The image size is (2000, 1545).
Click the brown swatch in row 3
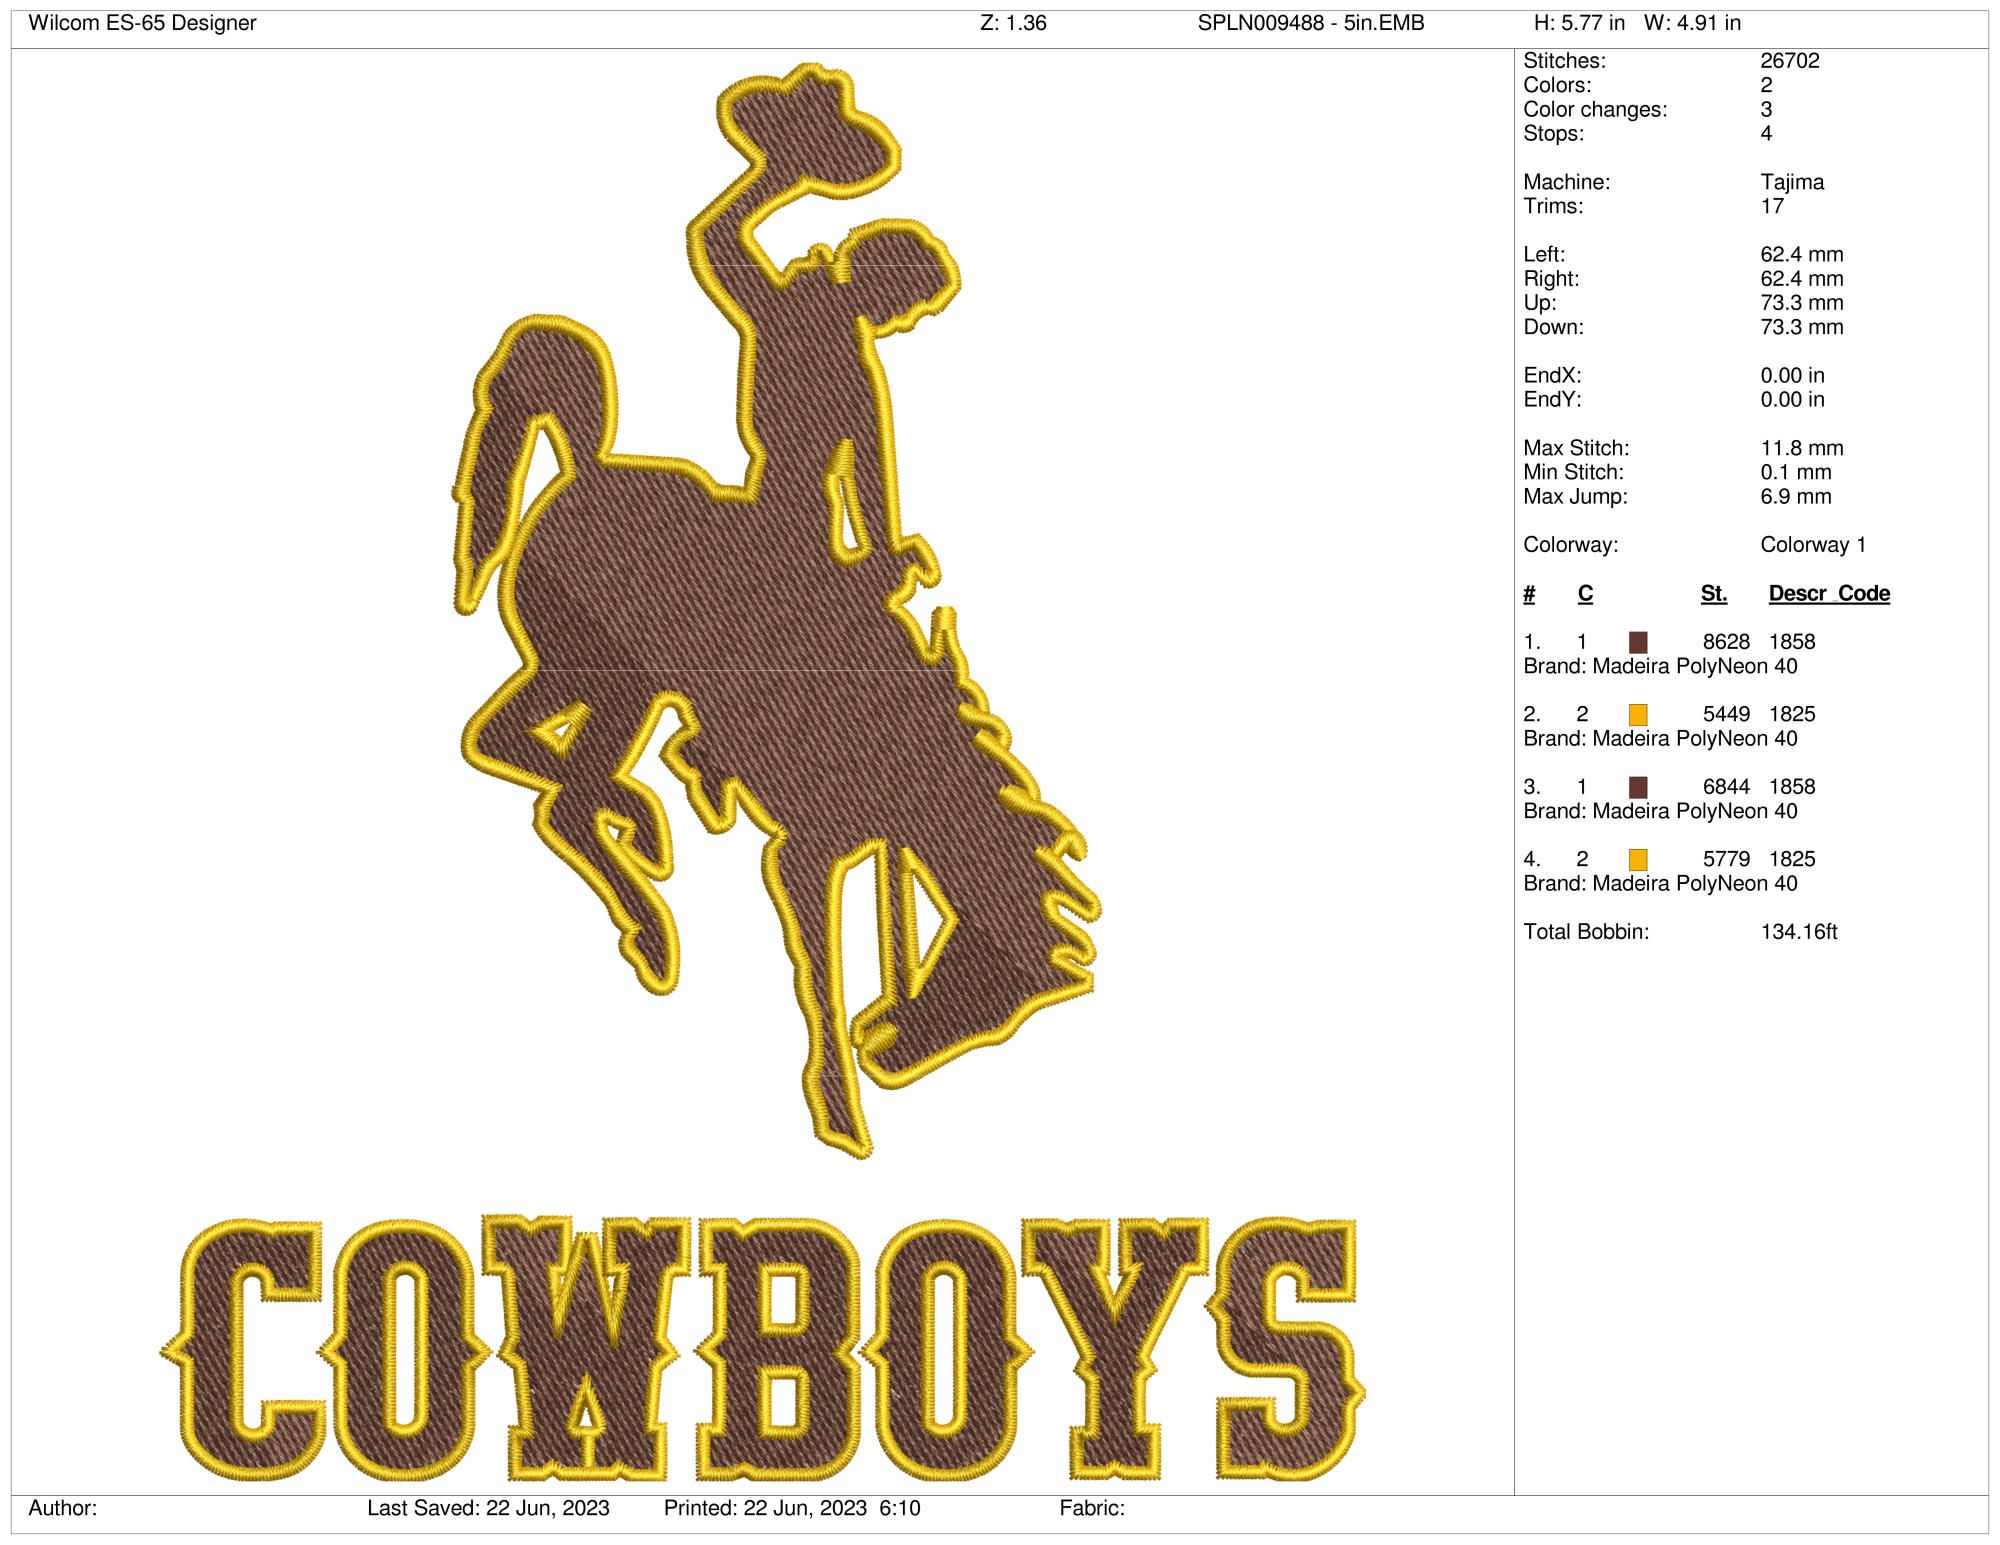[x=1638, y=787]
